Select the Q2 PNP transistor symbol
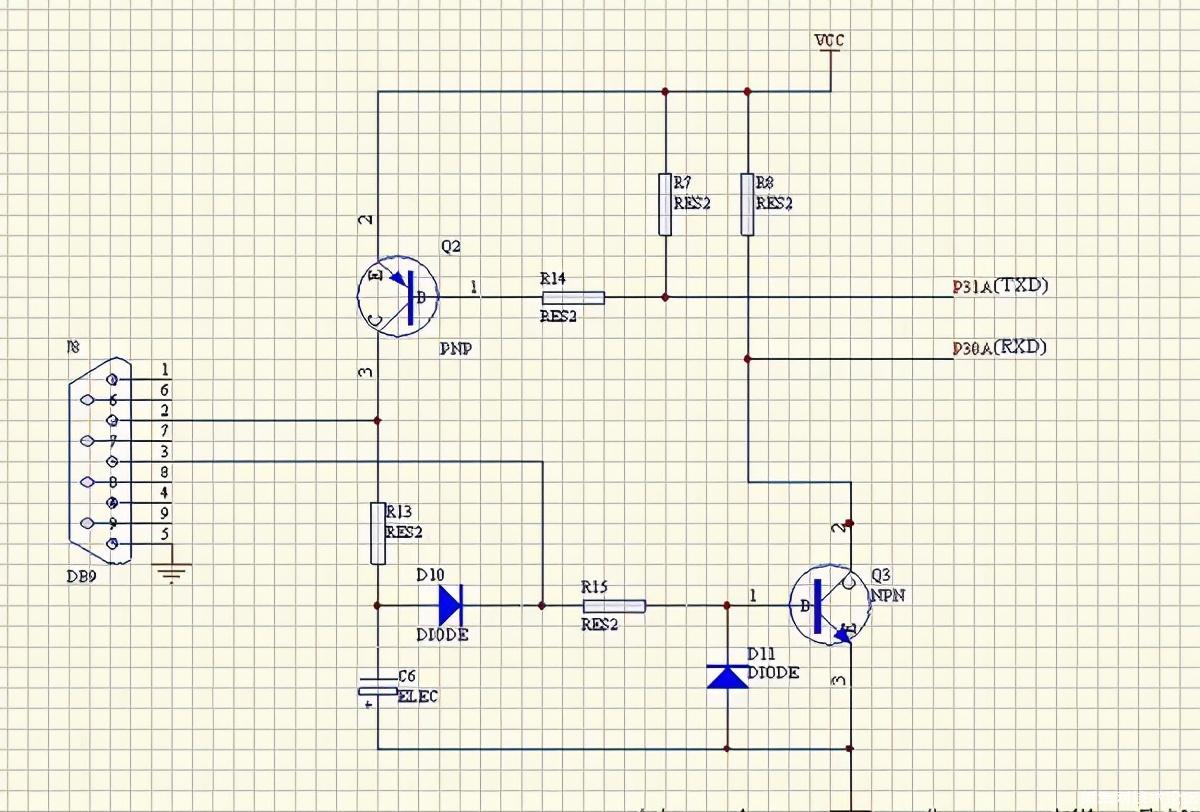 point(399,297)
